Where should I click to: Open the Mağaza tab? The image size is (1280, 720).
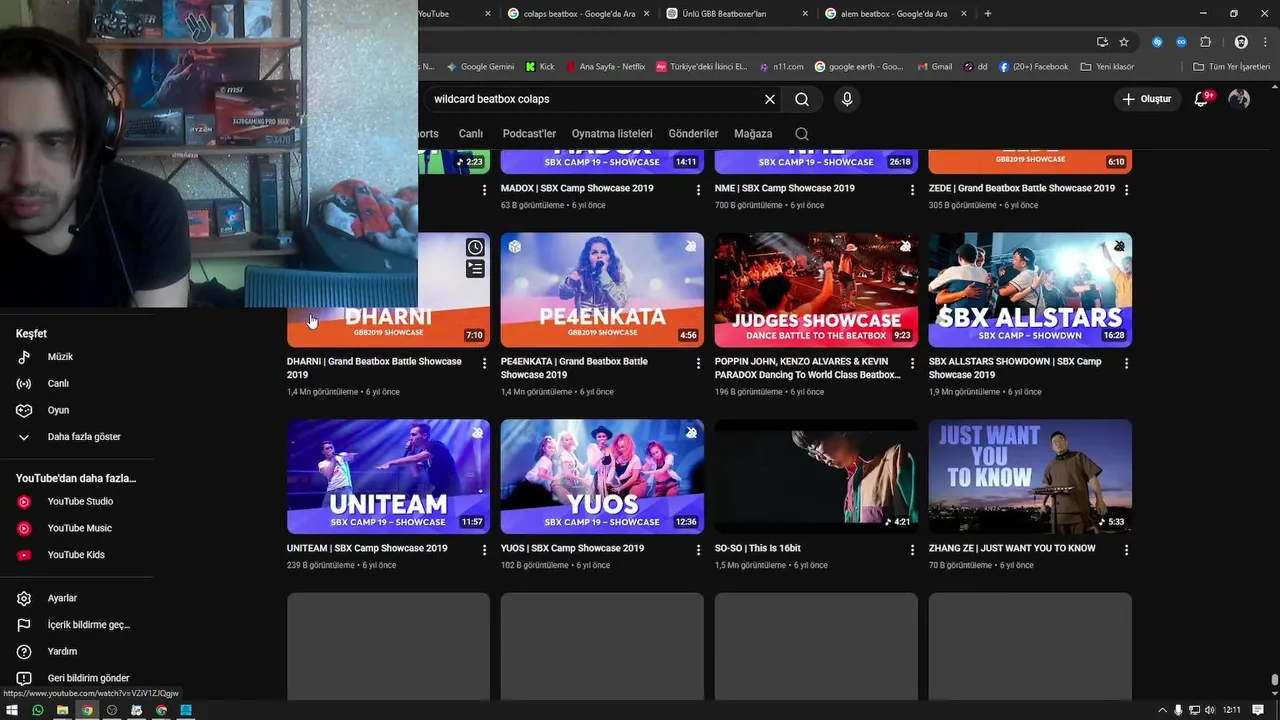753,134
